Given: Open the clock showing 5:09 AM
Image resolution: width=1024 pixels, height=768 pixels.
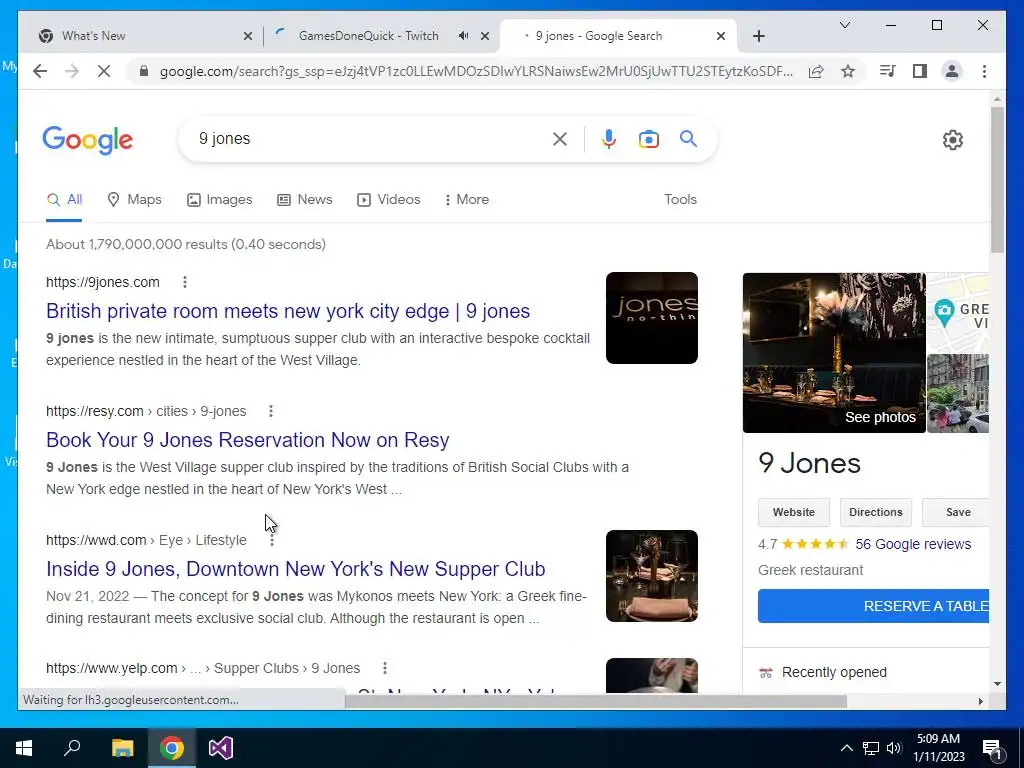Looking at the screenshot, I should click(938, 748).
